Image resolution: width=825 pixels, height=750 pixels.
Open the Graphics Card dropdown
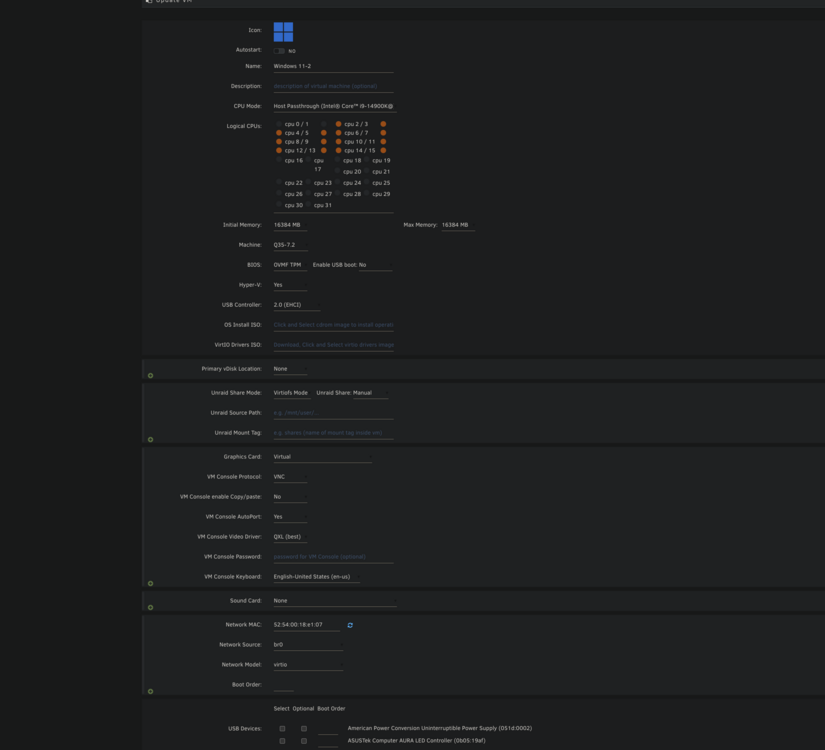[323, 457]
